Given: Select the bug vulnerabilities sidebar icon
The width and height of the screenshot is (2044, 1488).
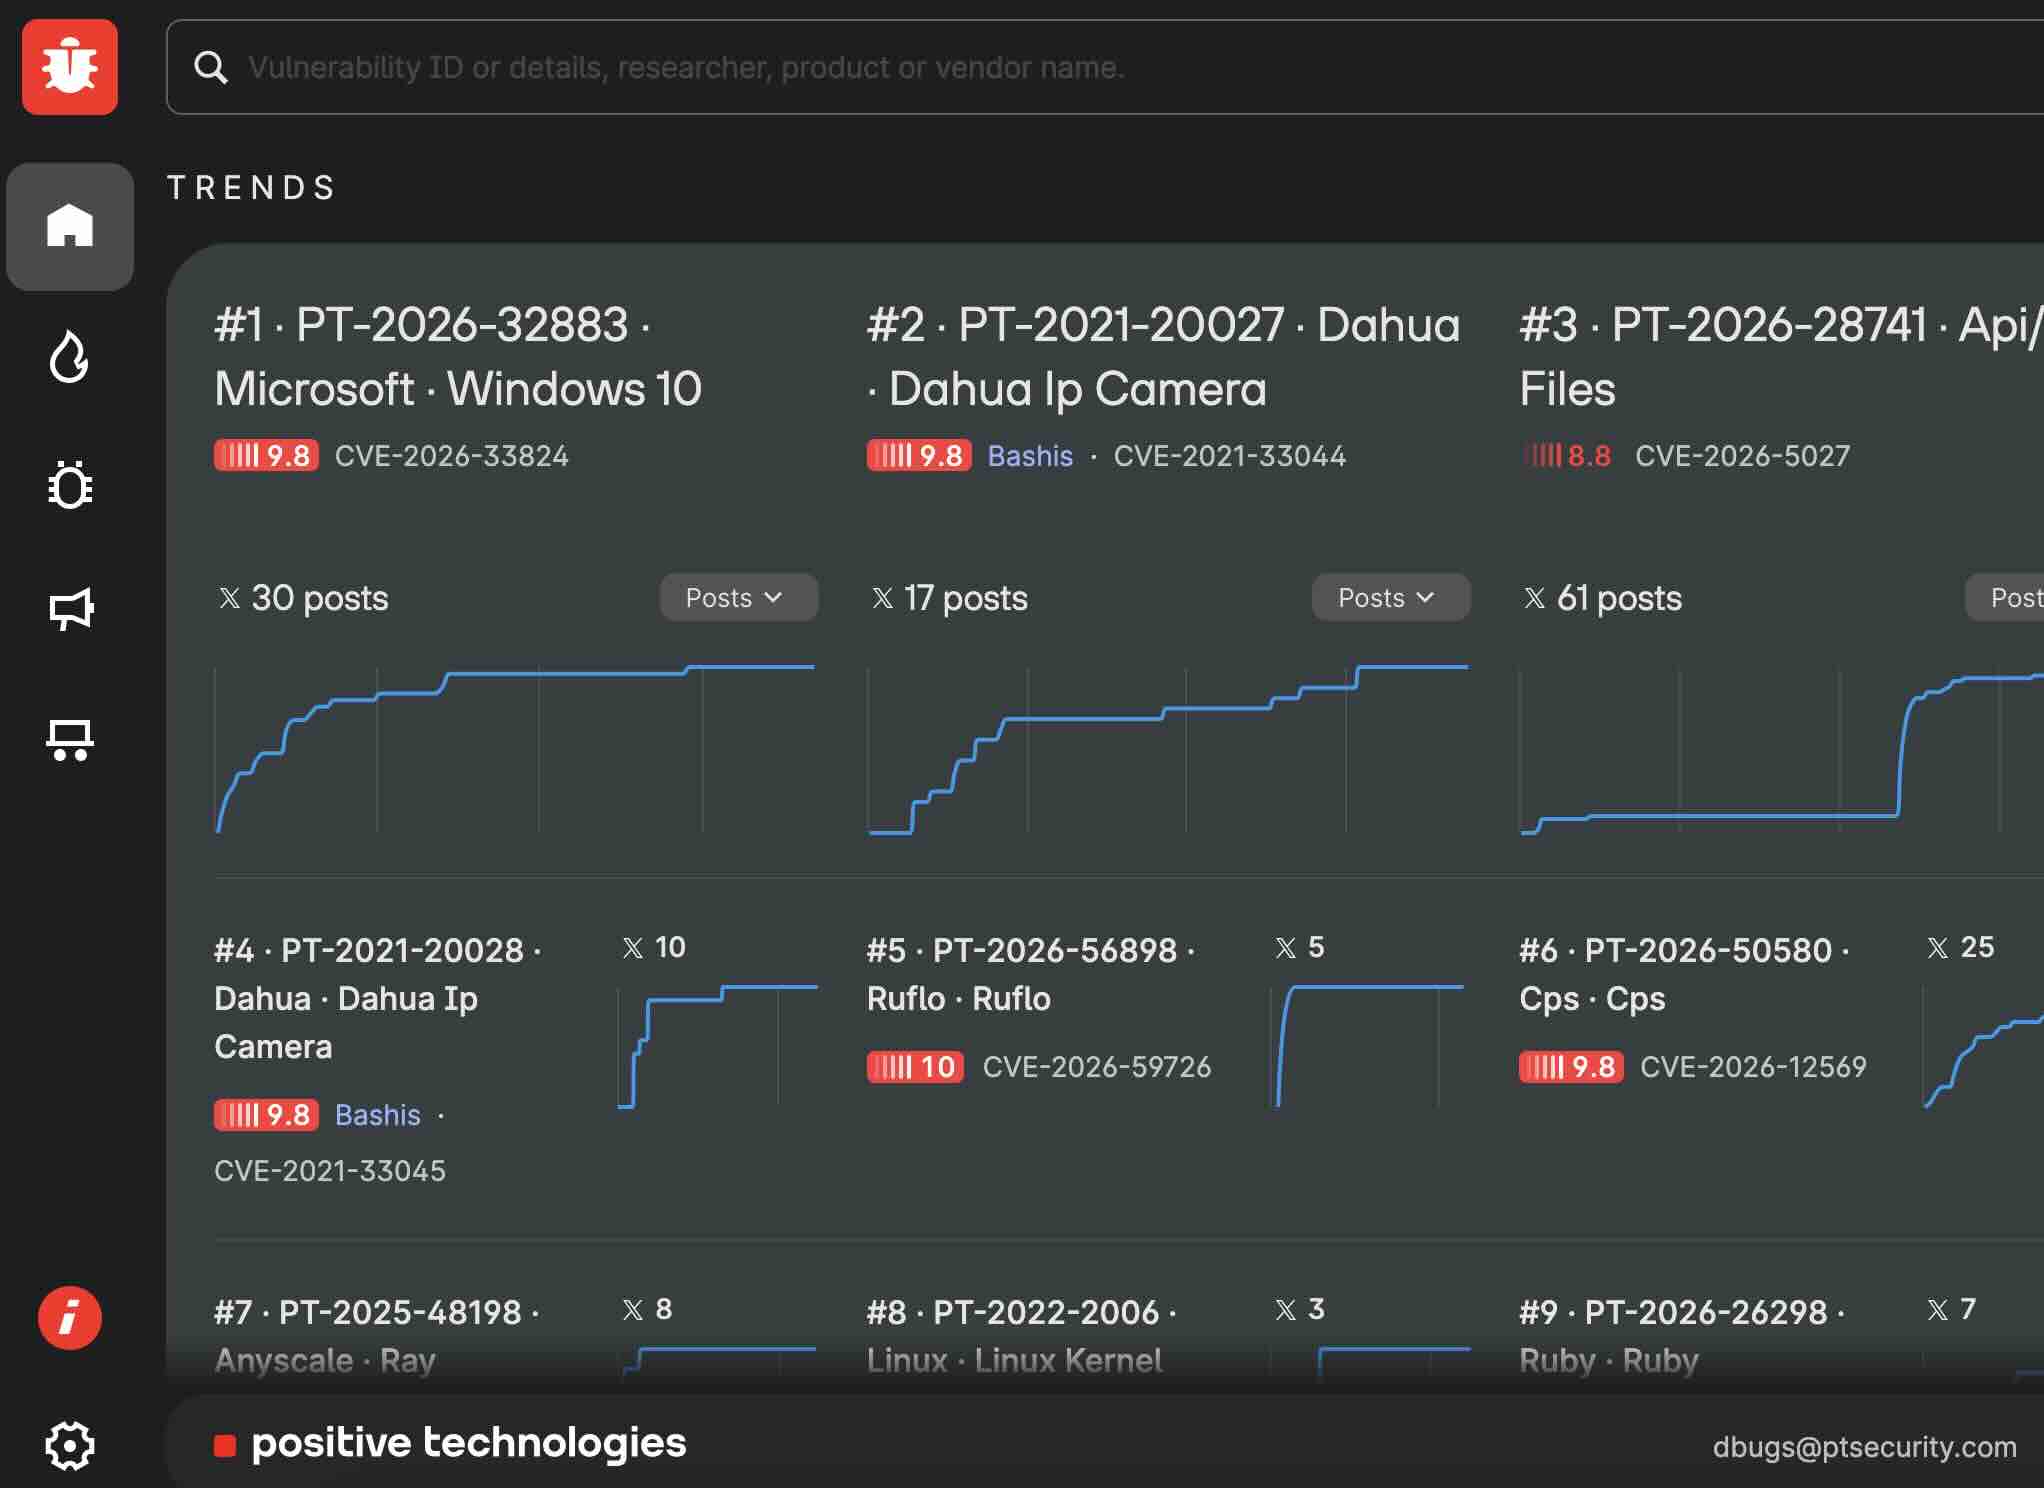Looking at the screenshot, I should [x=70, y=484].
